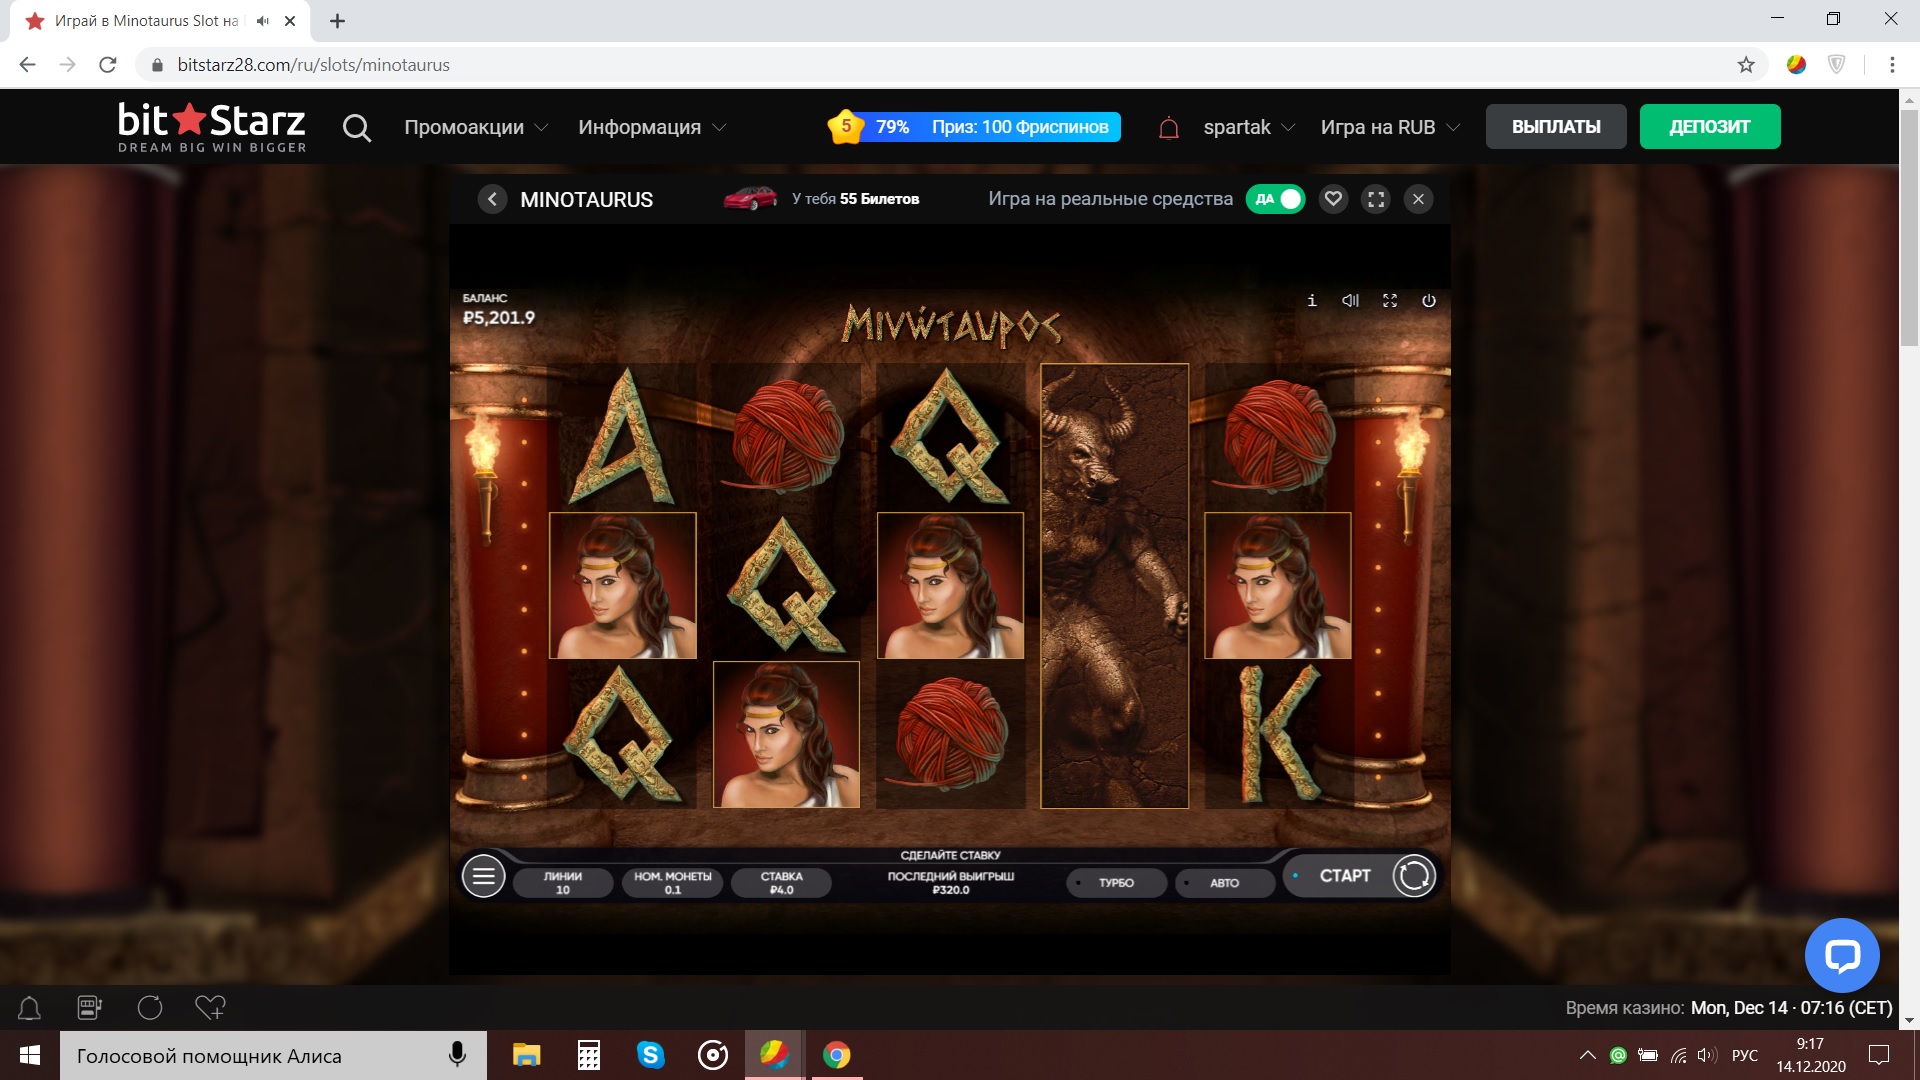Open browser three-dot menu

coord(1892,65)
